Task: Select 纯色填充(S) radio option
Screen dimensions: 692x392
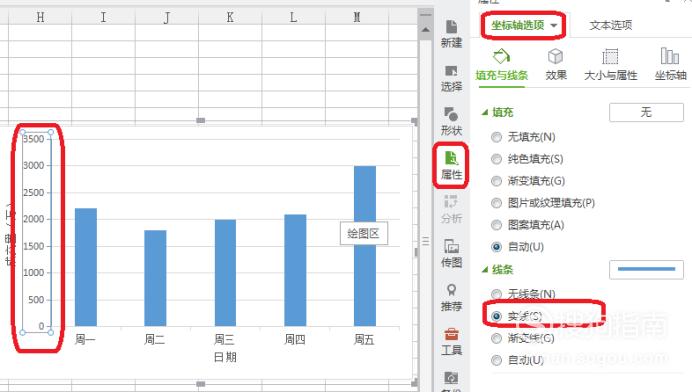Action: (496, 159)
